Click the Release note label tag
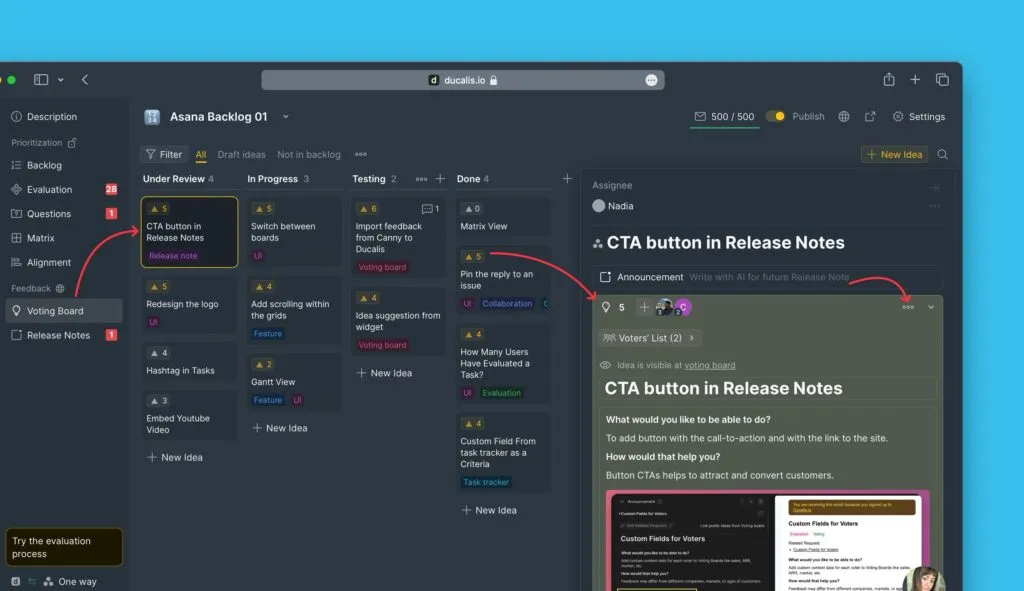This screenshot has width=1024, height=591. (173, 256)
